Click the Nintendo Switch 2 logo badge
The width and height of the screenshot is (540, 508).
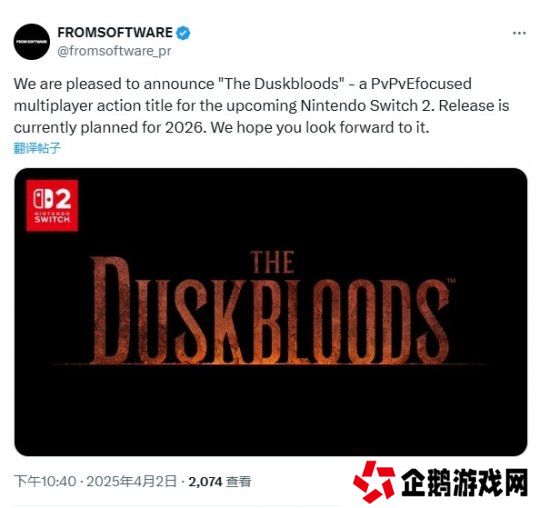pyautogui.click(x=52, y=206)
